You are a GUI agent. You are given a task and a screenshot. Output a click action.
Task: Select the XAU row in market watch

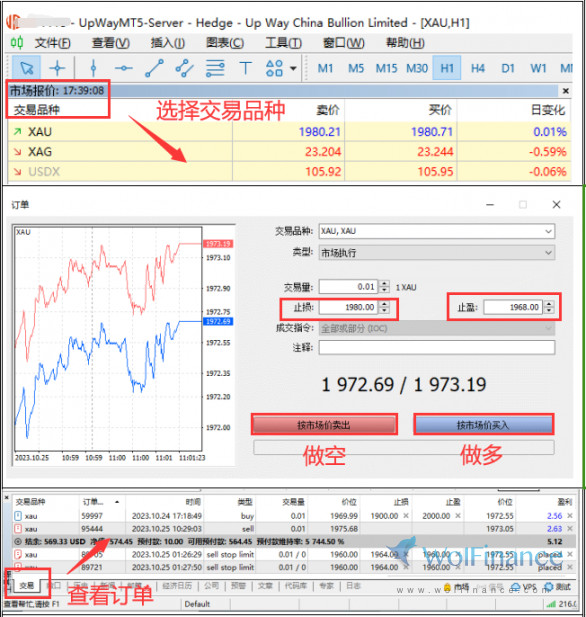coord(289,131)
